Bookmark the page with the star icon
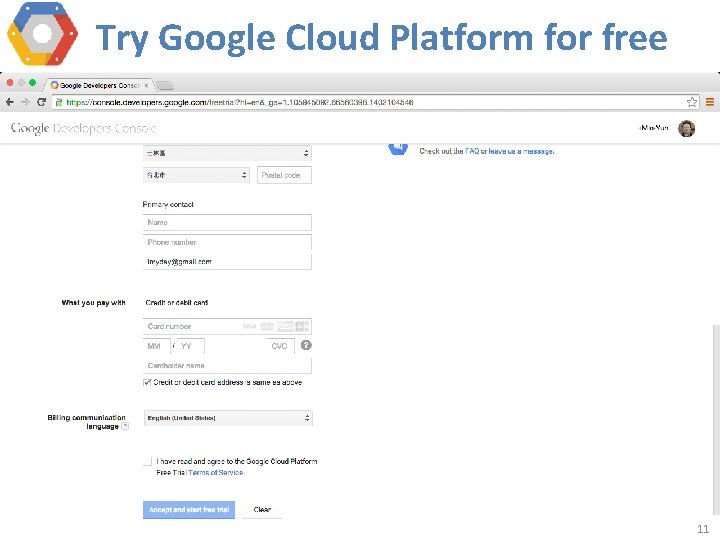This screenshot has height=540, width=720. click(692, 102)
